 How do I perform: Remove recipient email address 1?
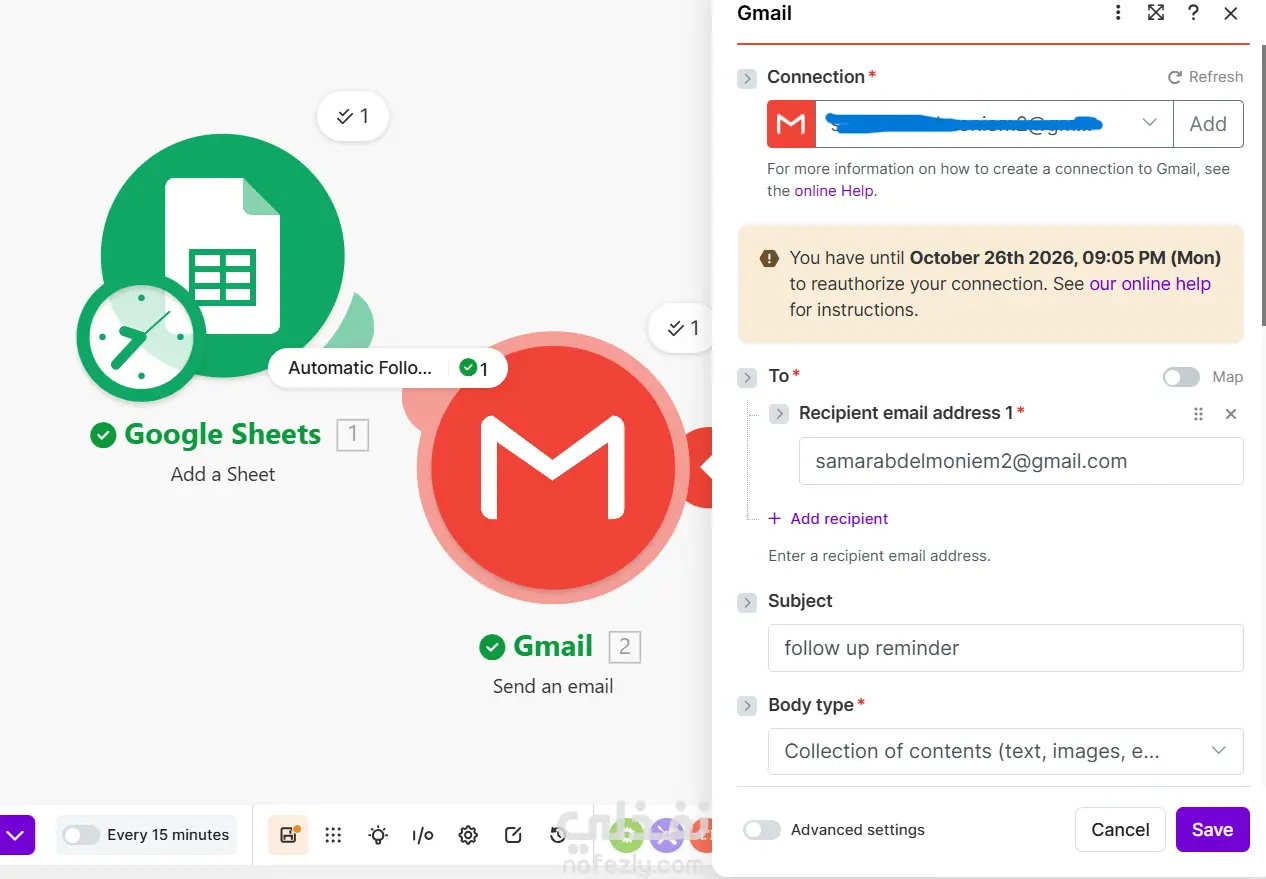point(1231,414)
